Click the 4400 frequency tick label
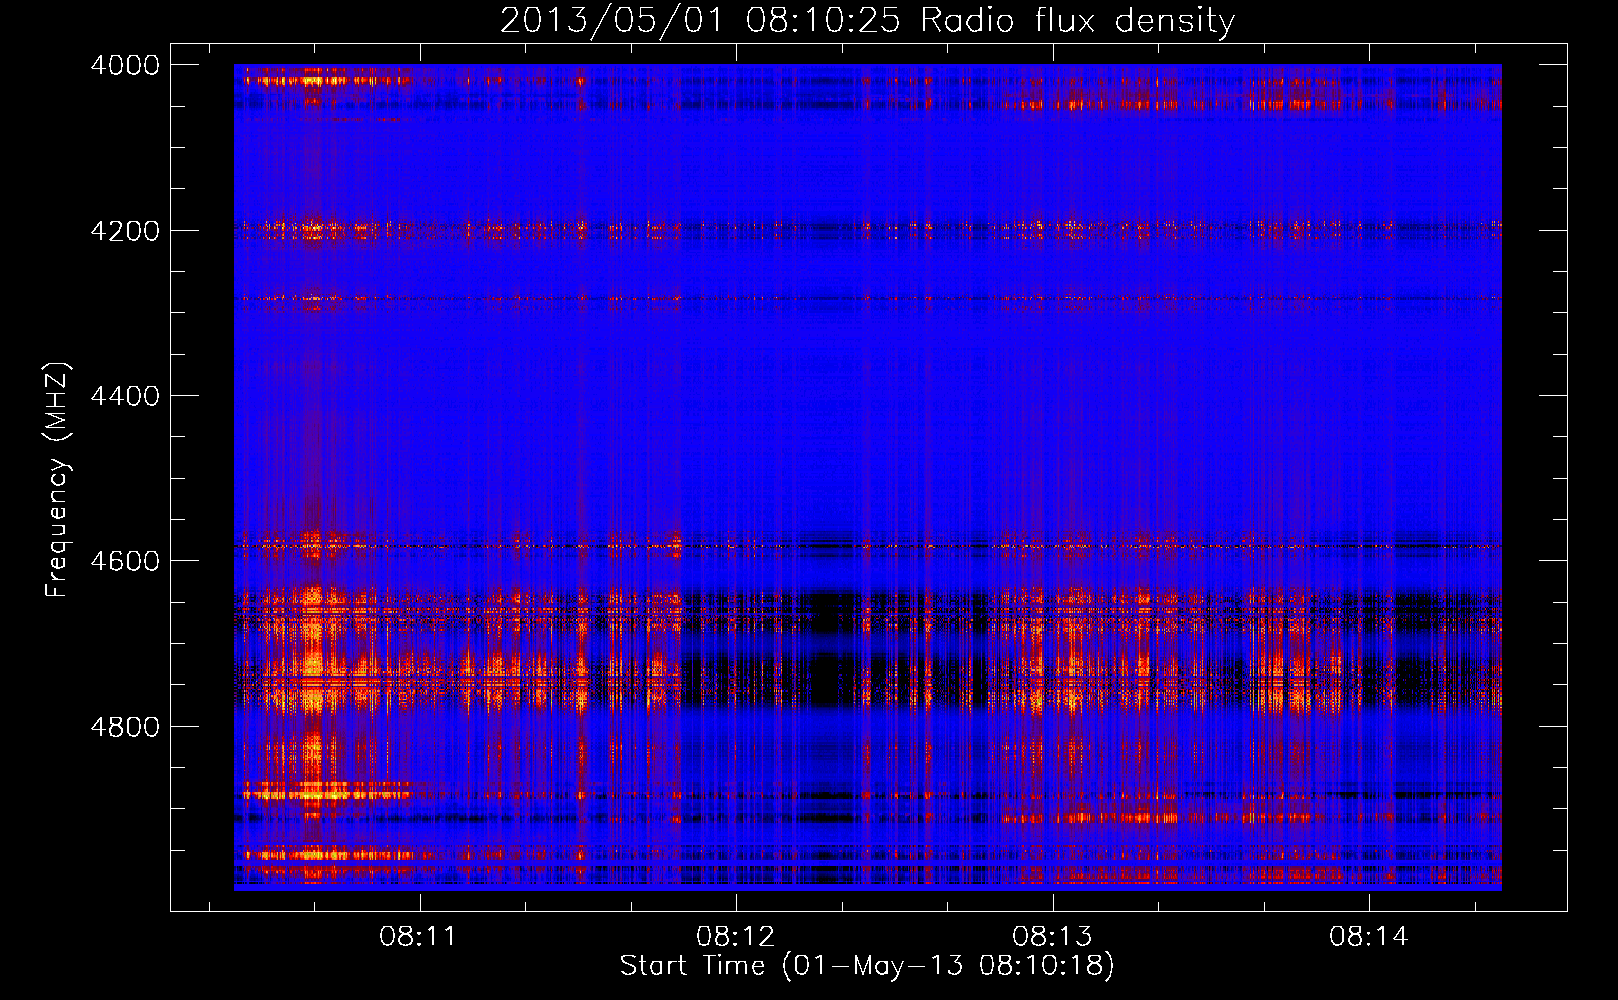This screenshot has width=1618, height=1000. pyautogui.click(x=124, y=396)
